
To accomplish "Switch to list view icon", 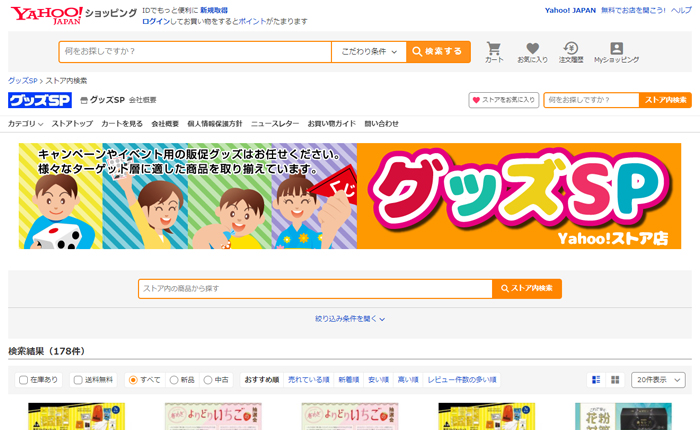I will 597,380.
